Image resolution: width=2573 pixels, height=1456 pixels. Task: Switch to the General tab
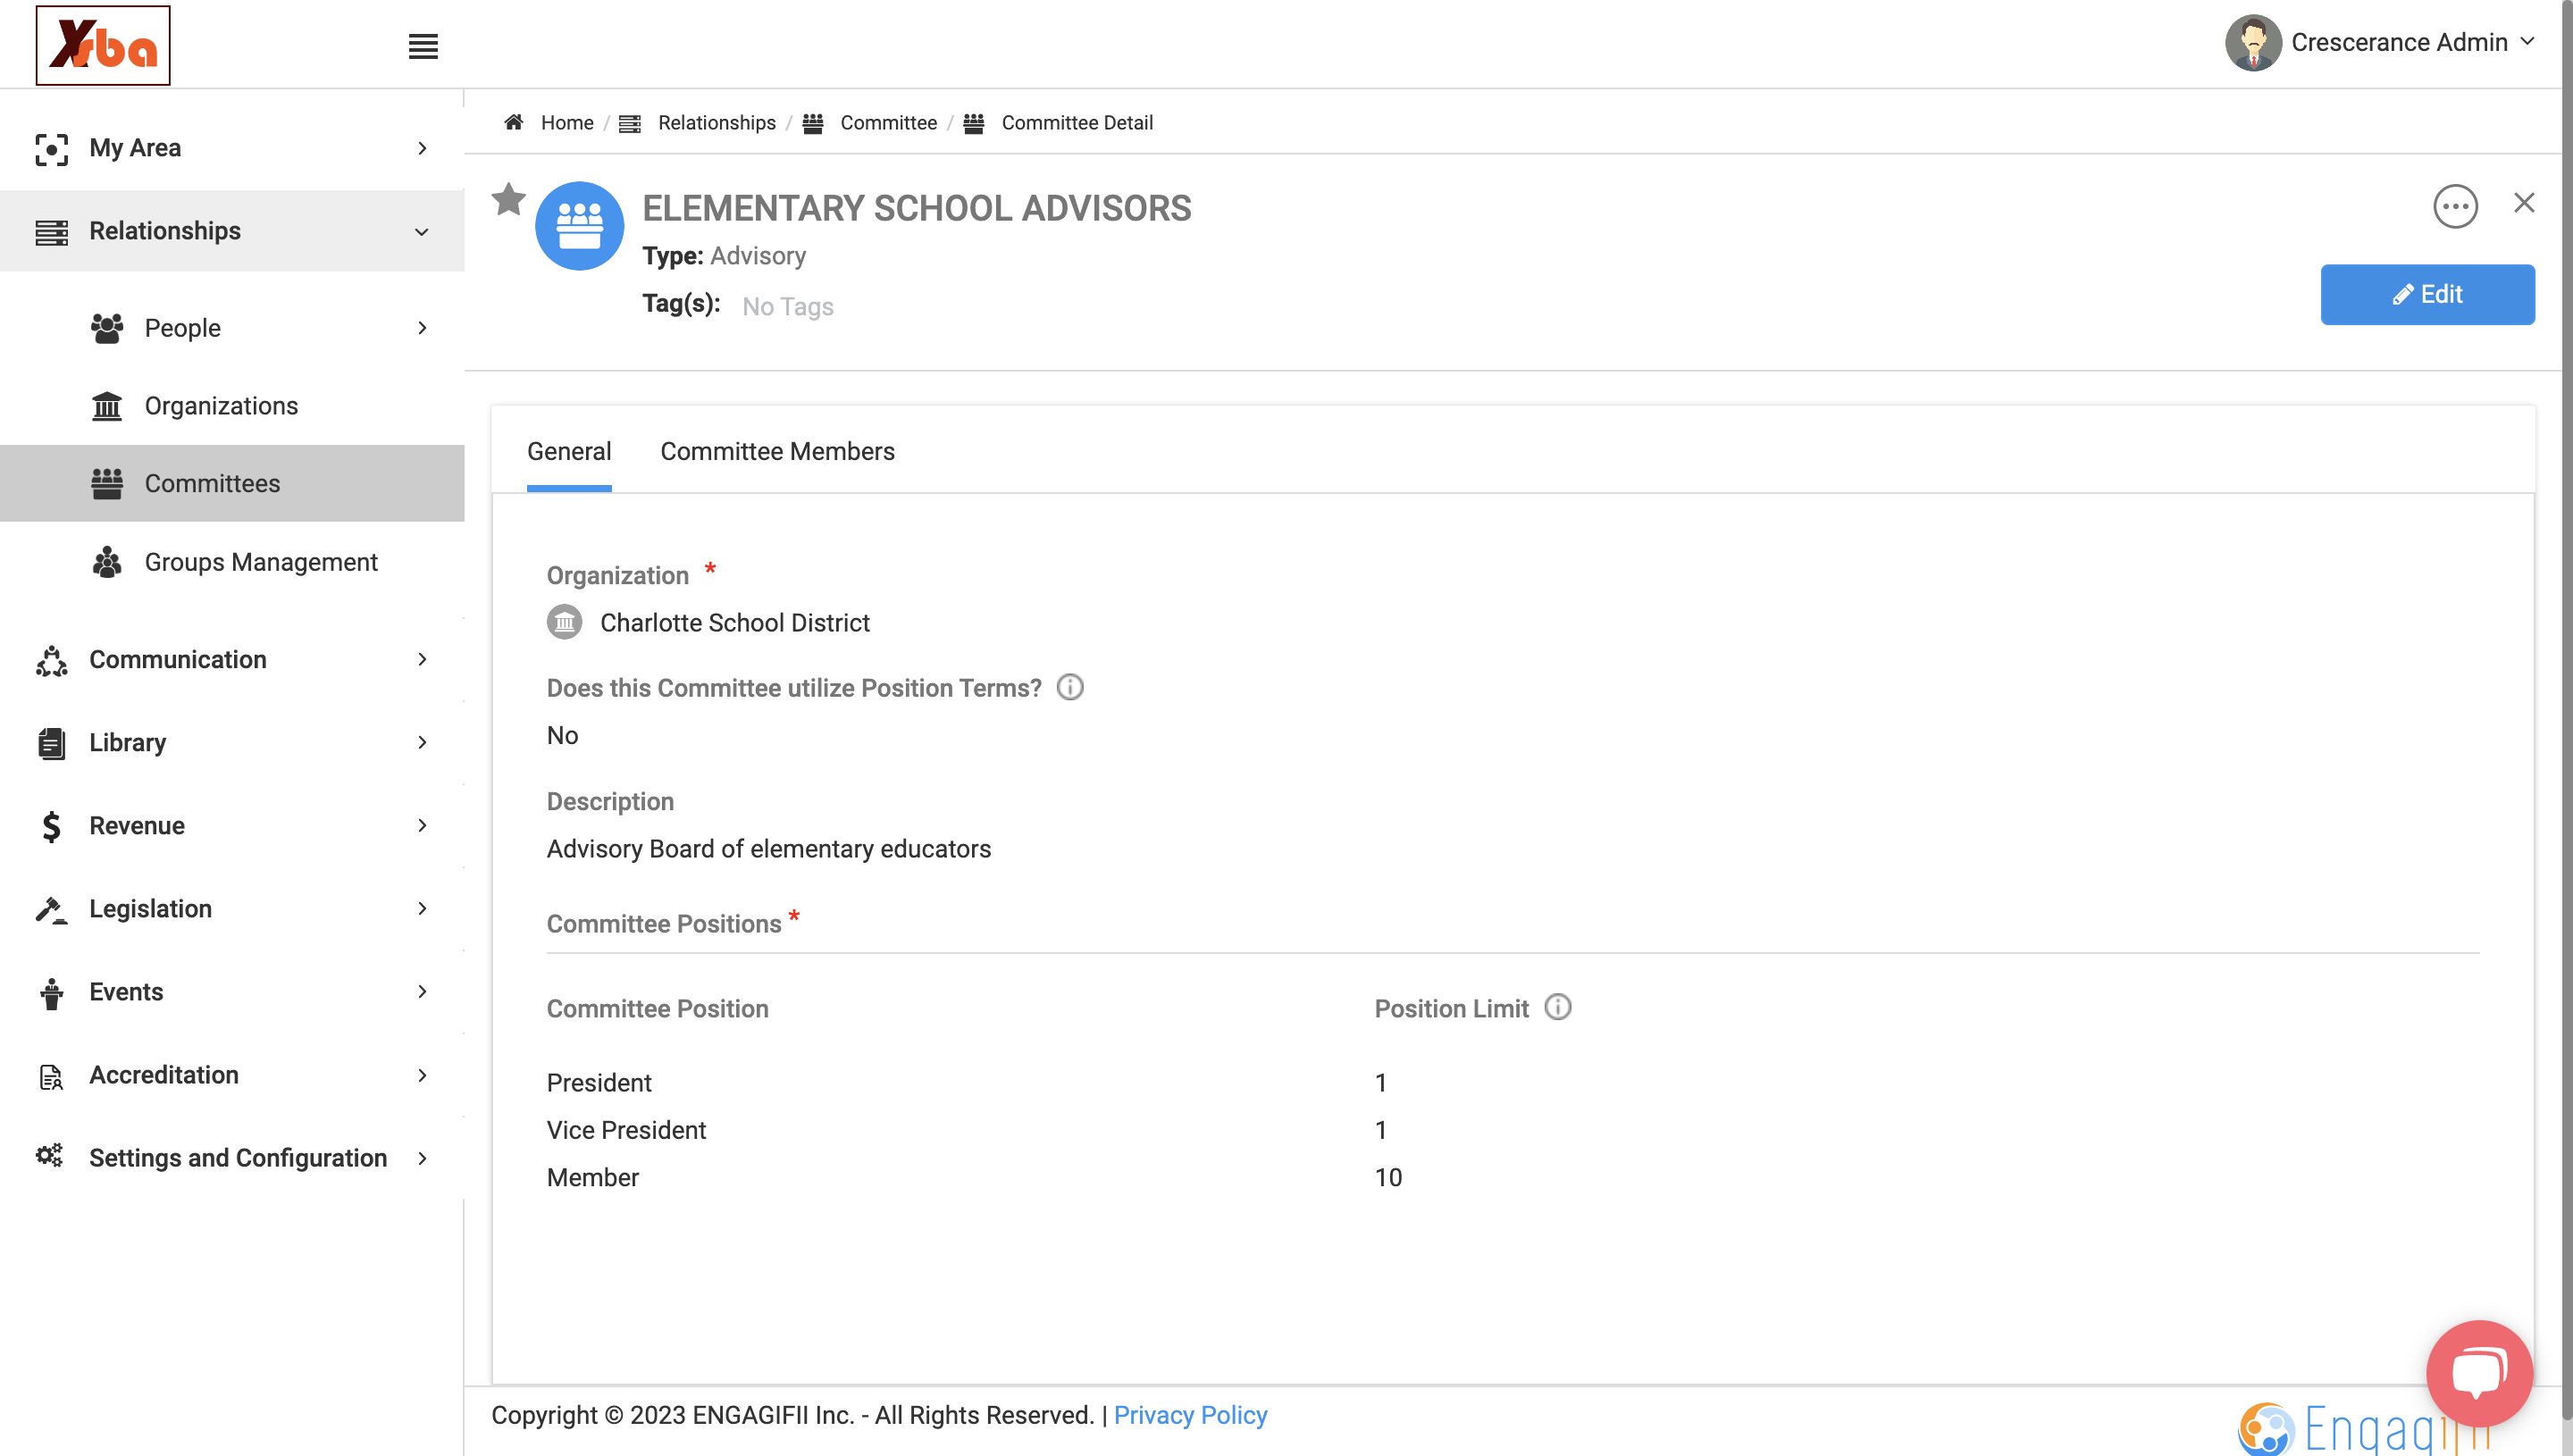[x=569, y=452]
